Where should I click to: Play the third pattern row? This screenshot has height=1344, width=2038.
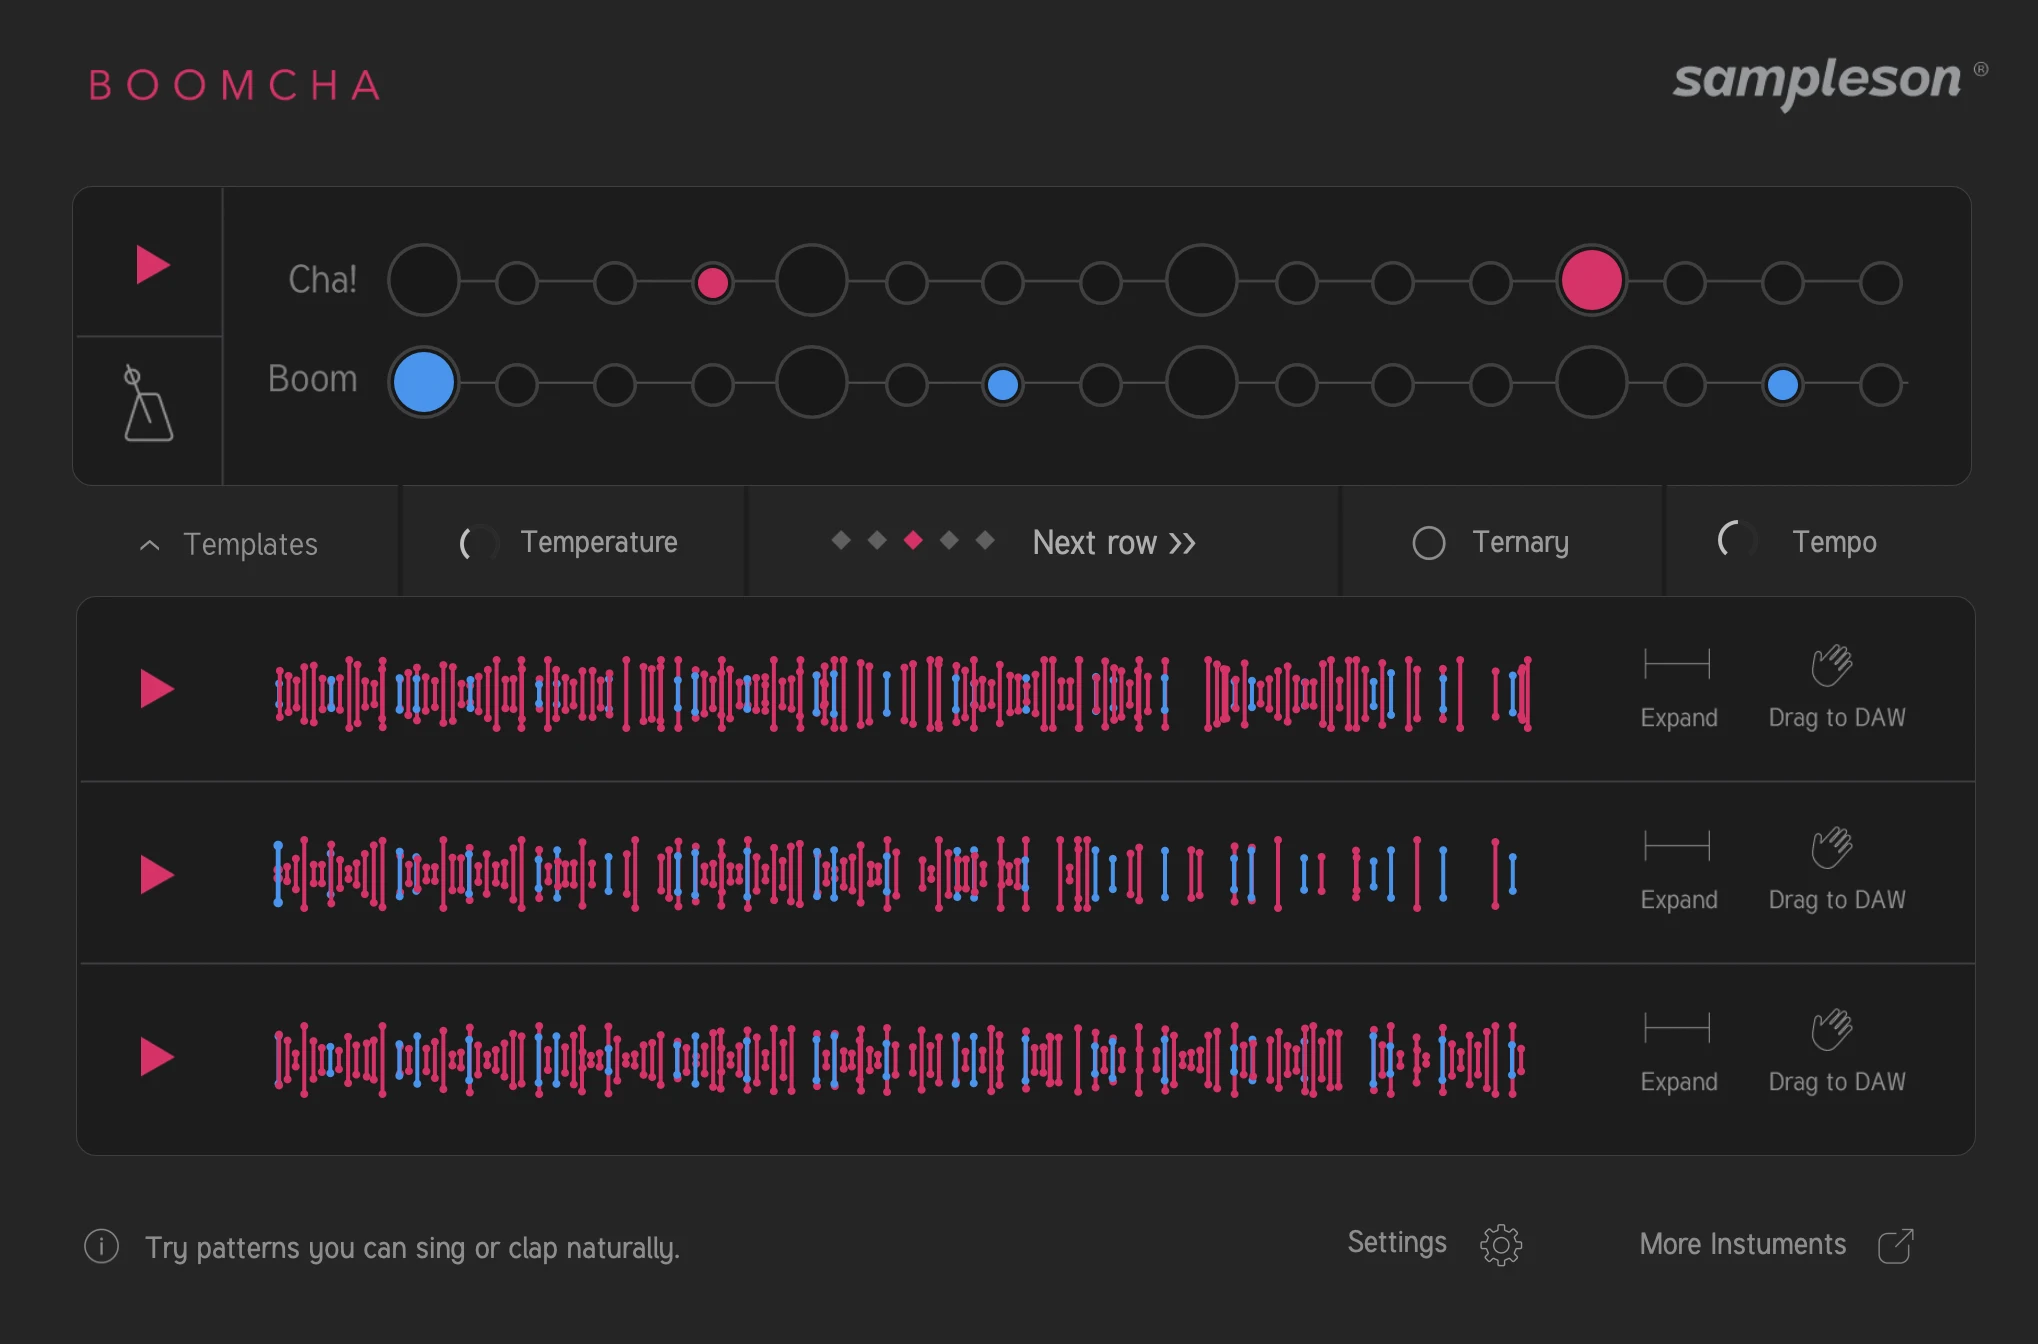click(156, 1057)
